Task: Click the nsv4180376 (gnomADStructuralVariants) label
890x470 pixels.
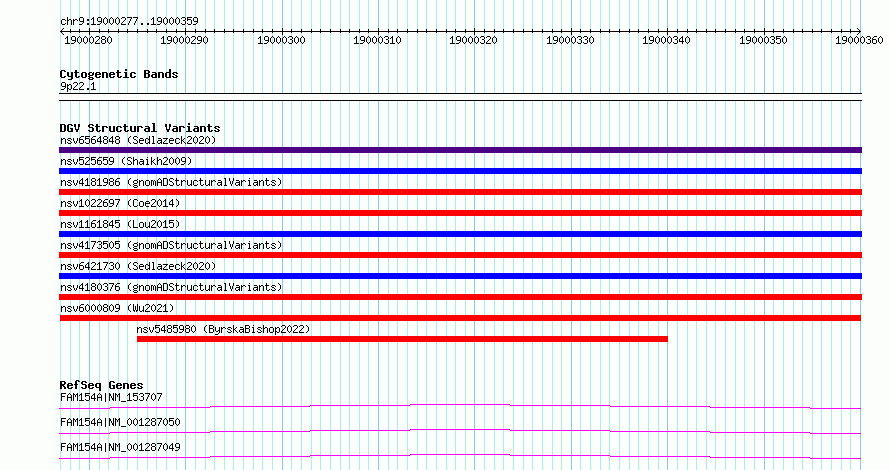Action: click(x=171, y=287)
